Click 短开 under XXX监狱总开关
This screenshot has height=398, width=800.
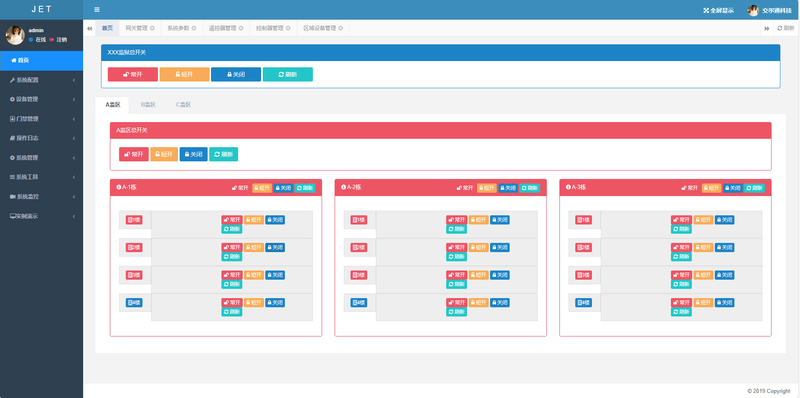pos(184,74)
